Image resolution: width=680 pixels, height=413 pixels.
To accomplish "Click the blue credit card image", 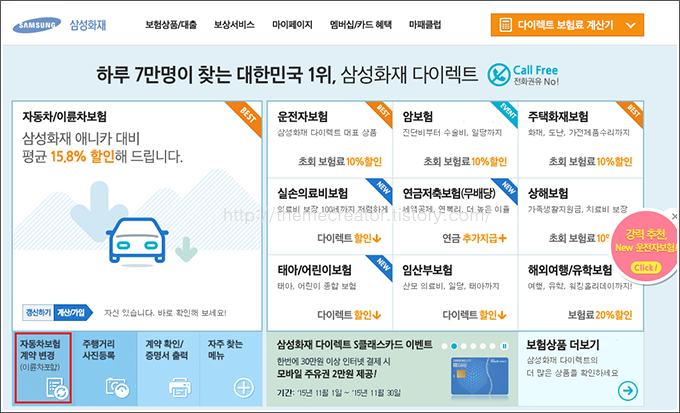I will pyautogui.click(x=480, y=377).
